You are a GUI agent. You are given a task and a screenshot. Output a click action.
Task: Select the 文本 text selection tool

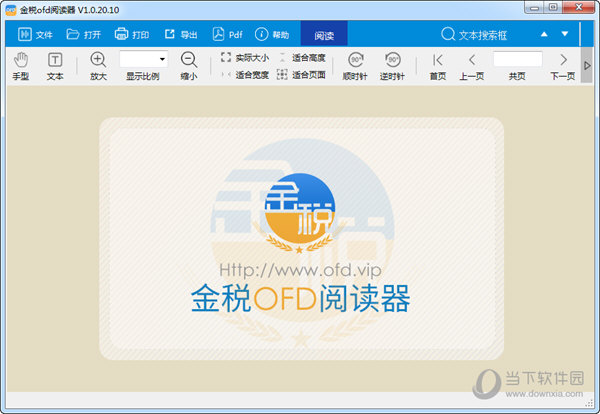(x=55, y=66)
